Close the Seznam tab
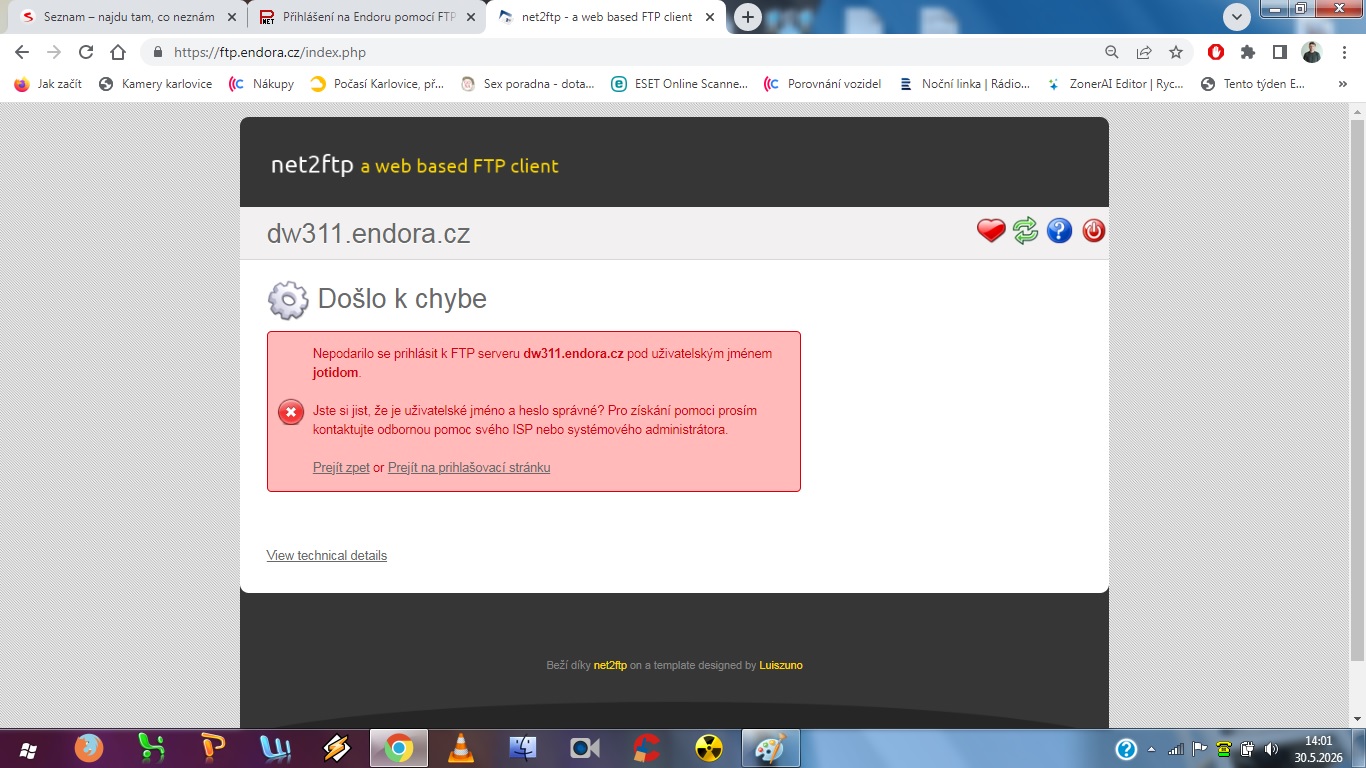The width and height of the screenshot is (1366, 768). click(232, 17)
